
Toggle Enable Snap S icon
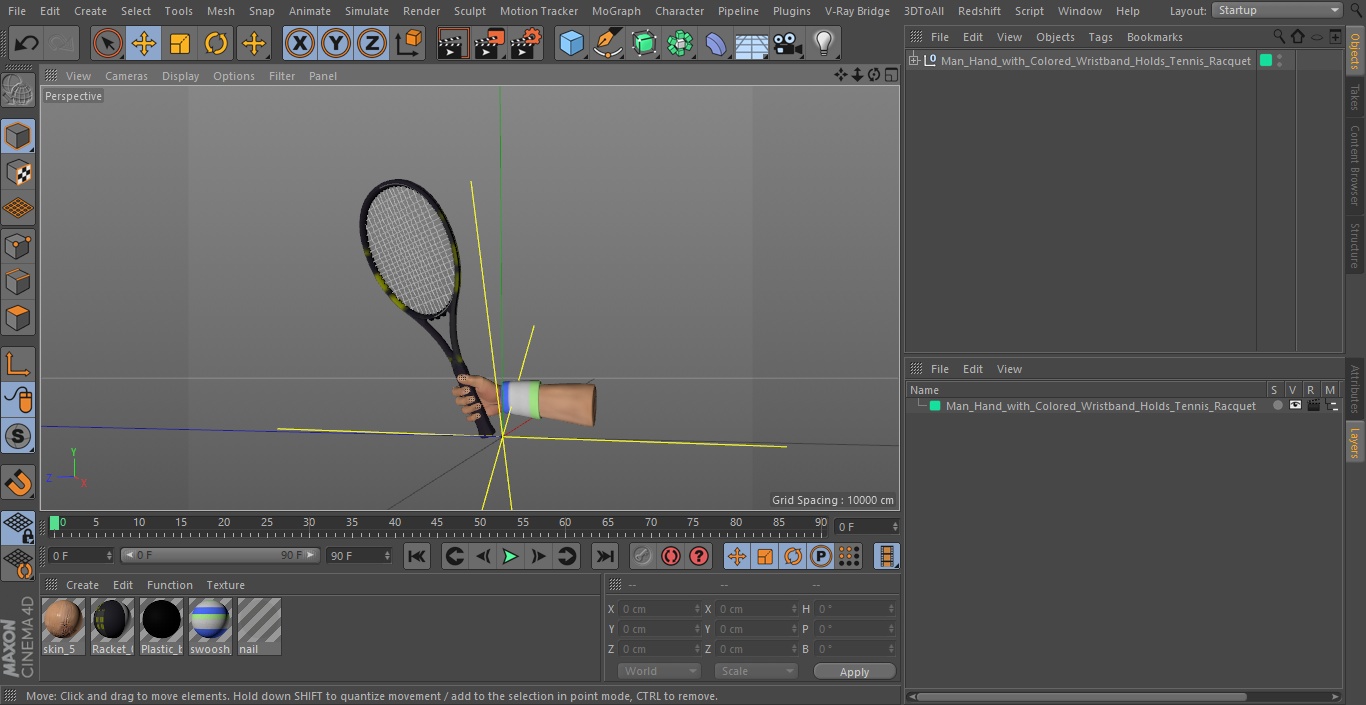pos(18,436)
